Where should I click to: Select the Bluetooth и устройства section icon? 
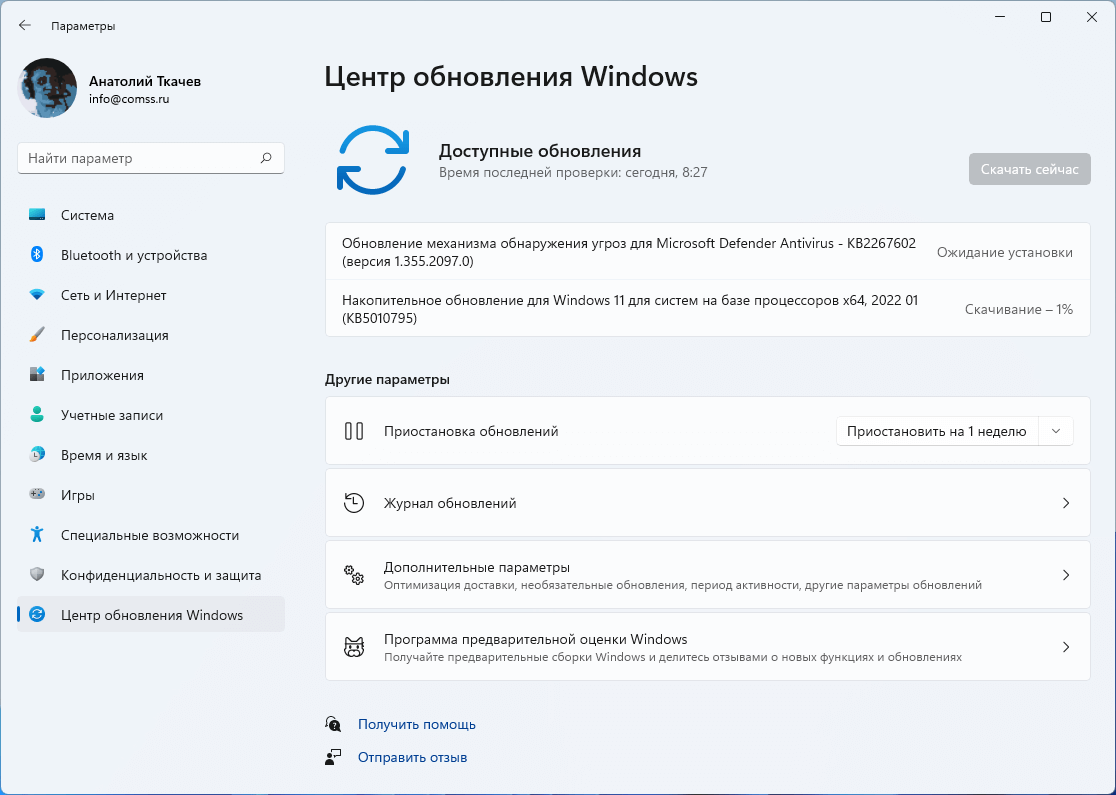[35, 255]
